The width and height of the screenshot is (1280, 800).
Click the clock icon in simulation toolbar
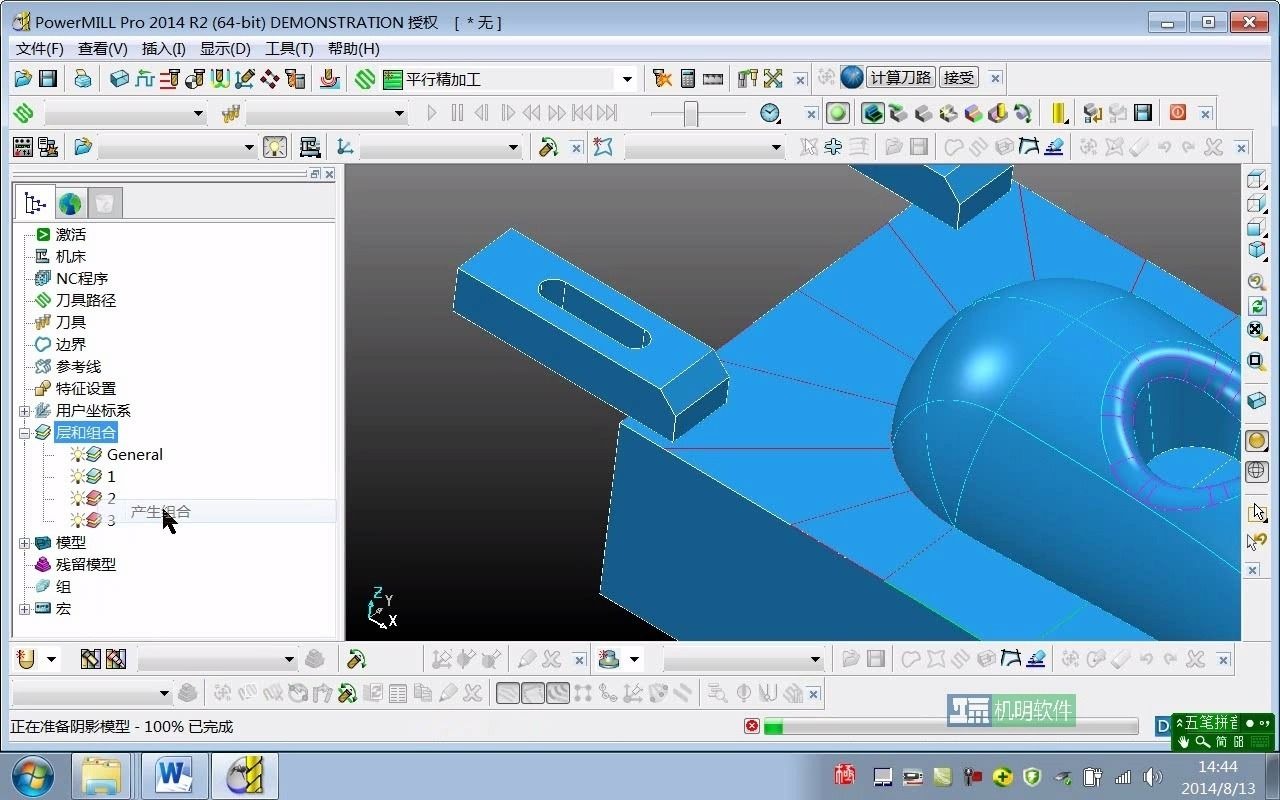coord(770,113)
